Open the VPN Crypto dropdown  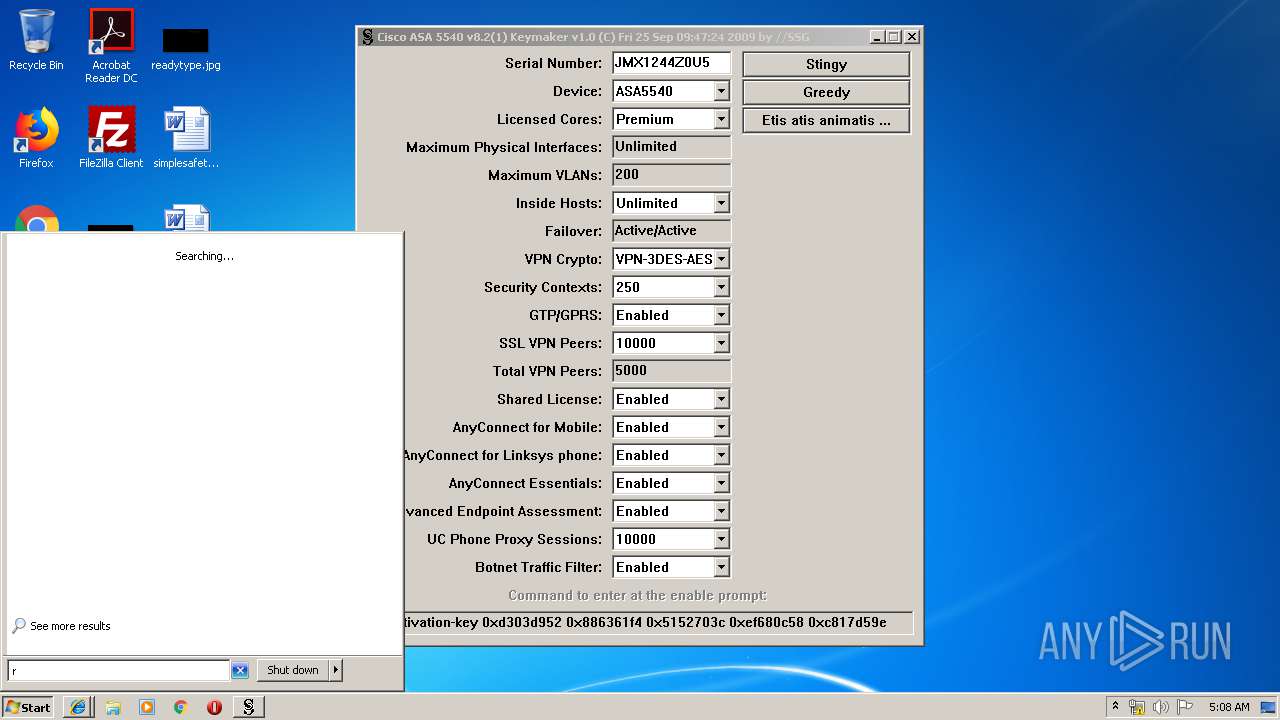[722, 259]
